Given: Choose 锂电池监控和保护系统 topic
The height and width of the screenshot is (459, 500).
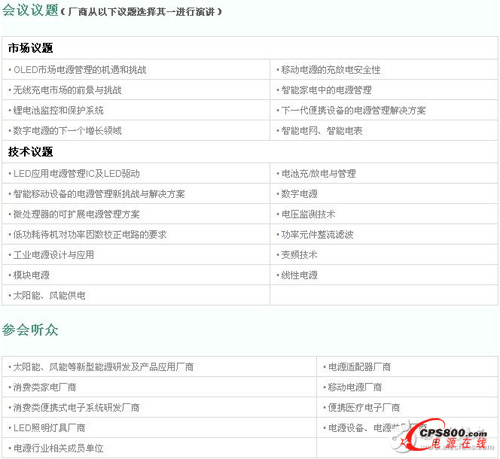Looking at the screenshot, I should coord(58,110).
